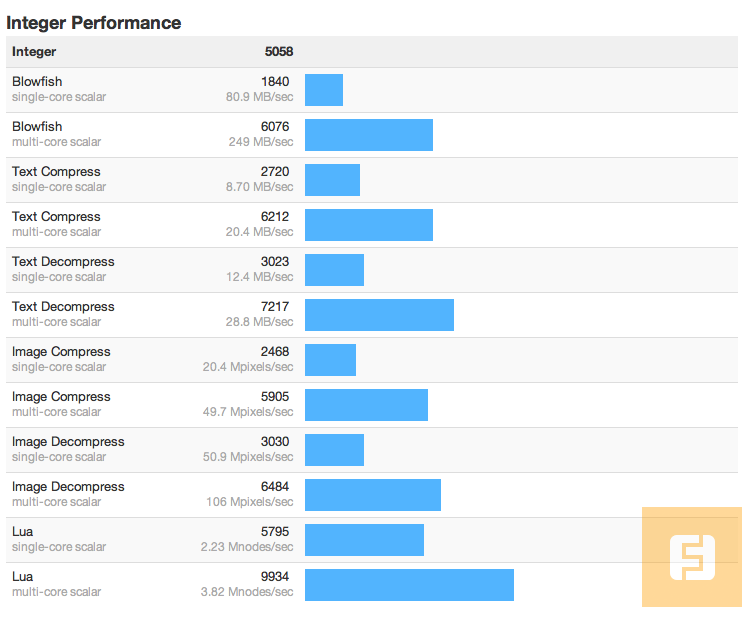Select the Image Decompress single-core score 3030
754x622 pixels.
(274, 442)
